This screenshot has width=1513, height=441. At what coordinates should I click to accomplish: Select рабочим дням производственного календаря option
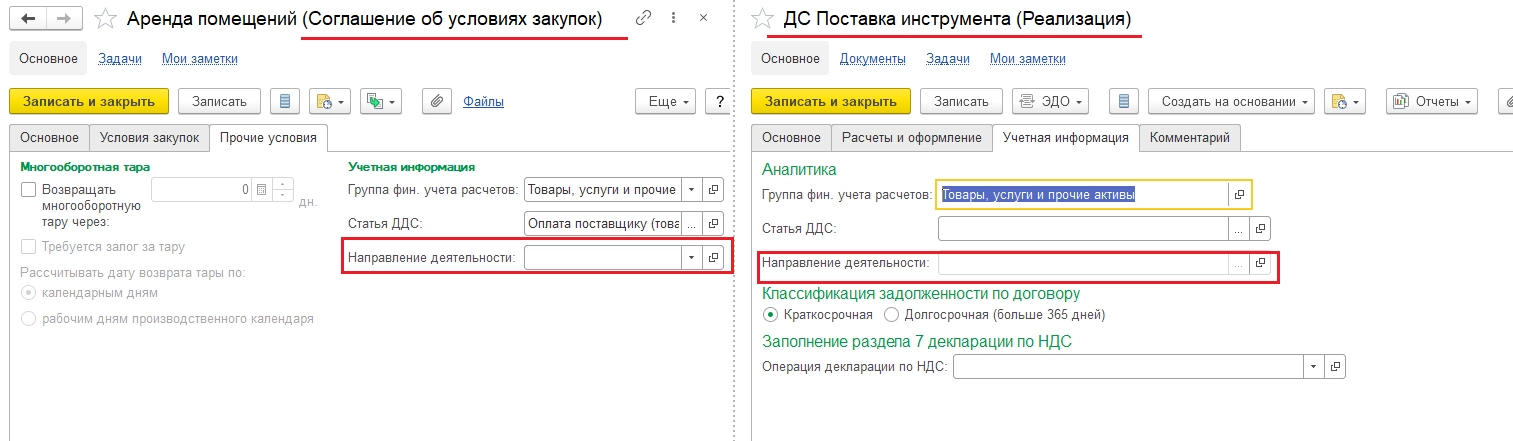29,319
